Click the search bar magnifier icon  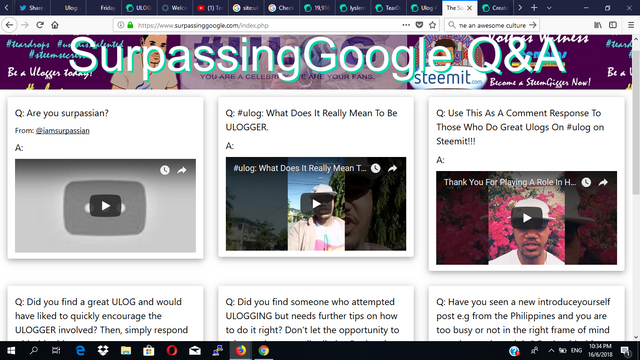[x=451, y=25]
